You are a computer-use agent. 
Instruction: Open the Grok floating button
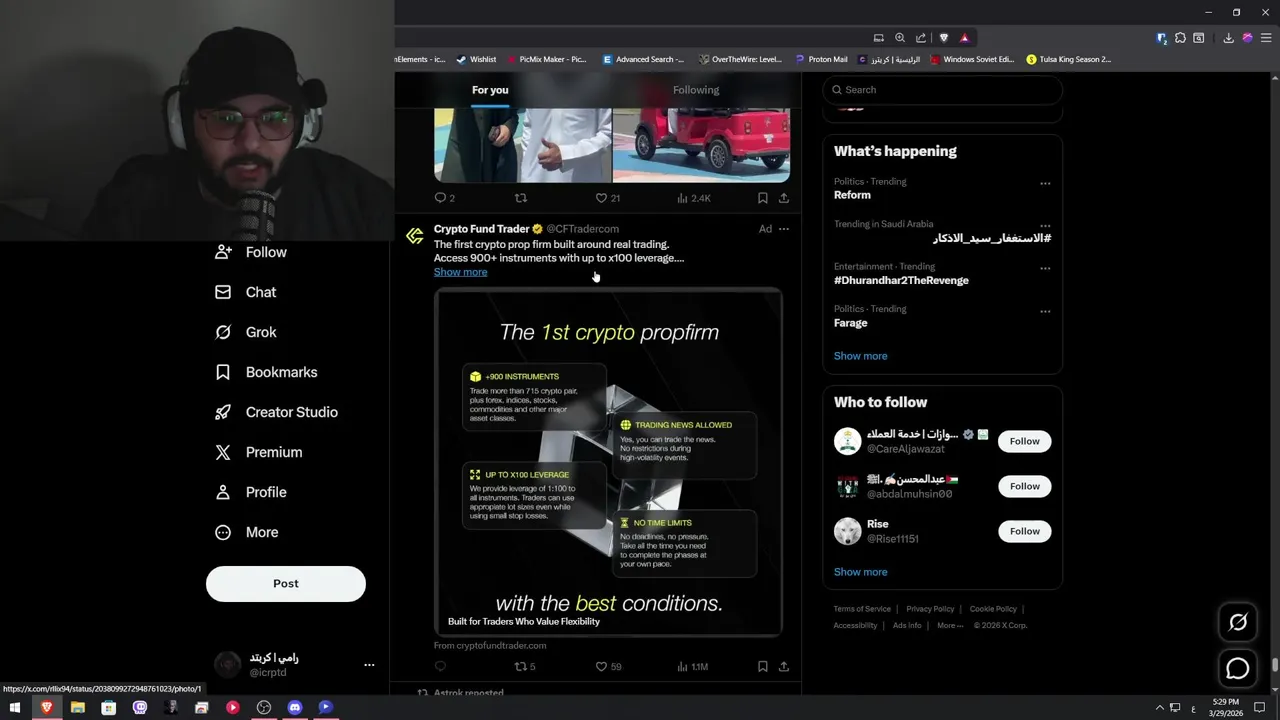1238,622
